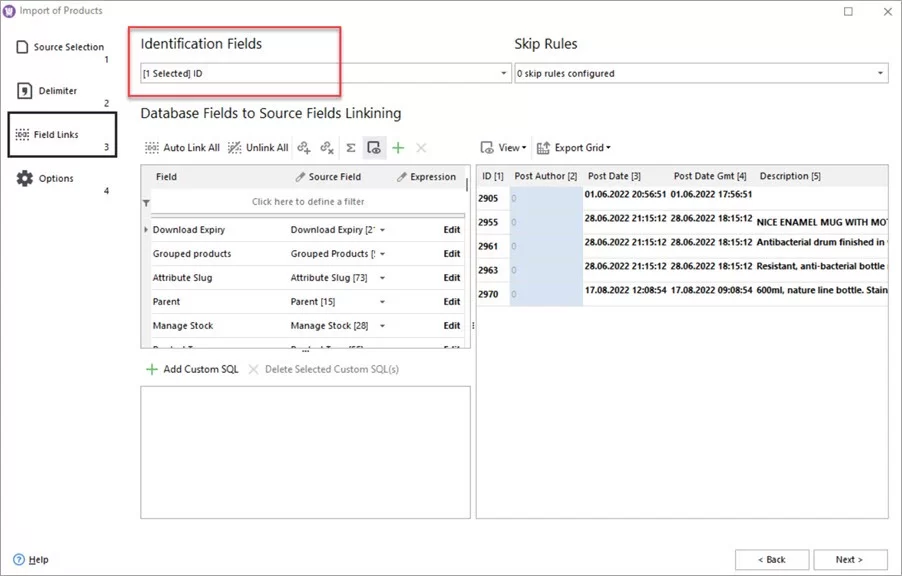Open the Skip Rules dropdown

[879, 73]
